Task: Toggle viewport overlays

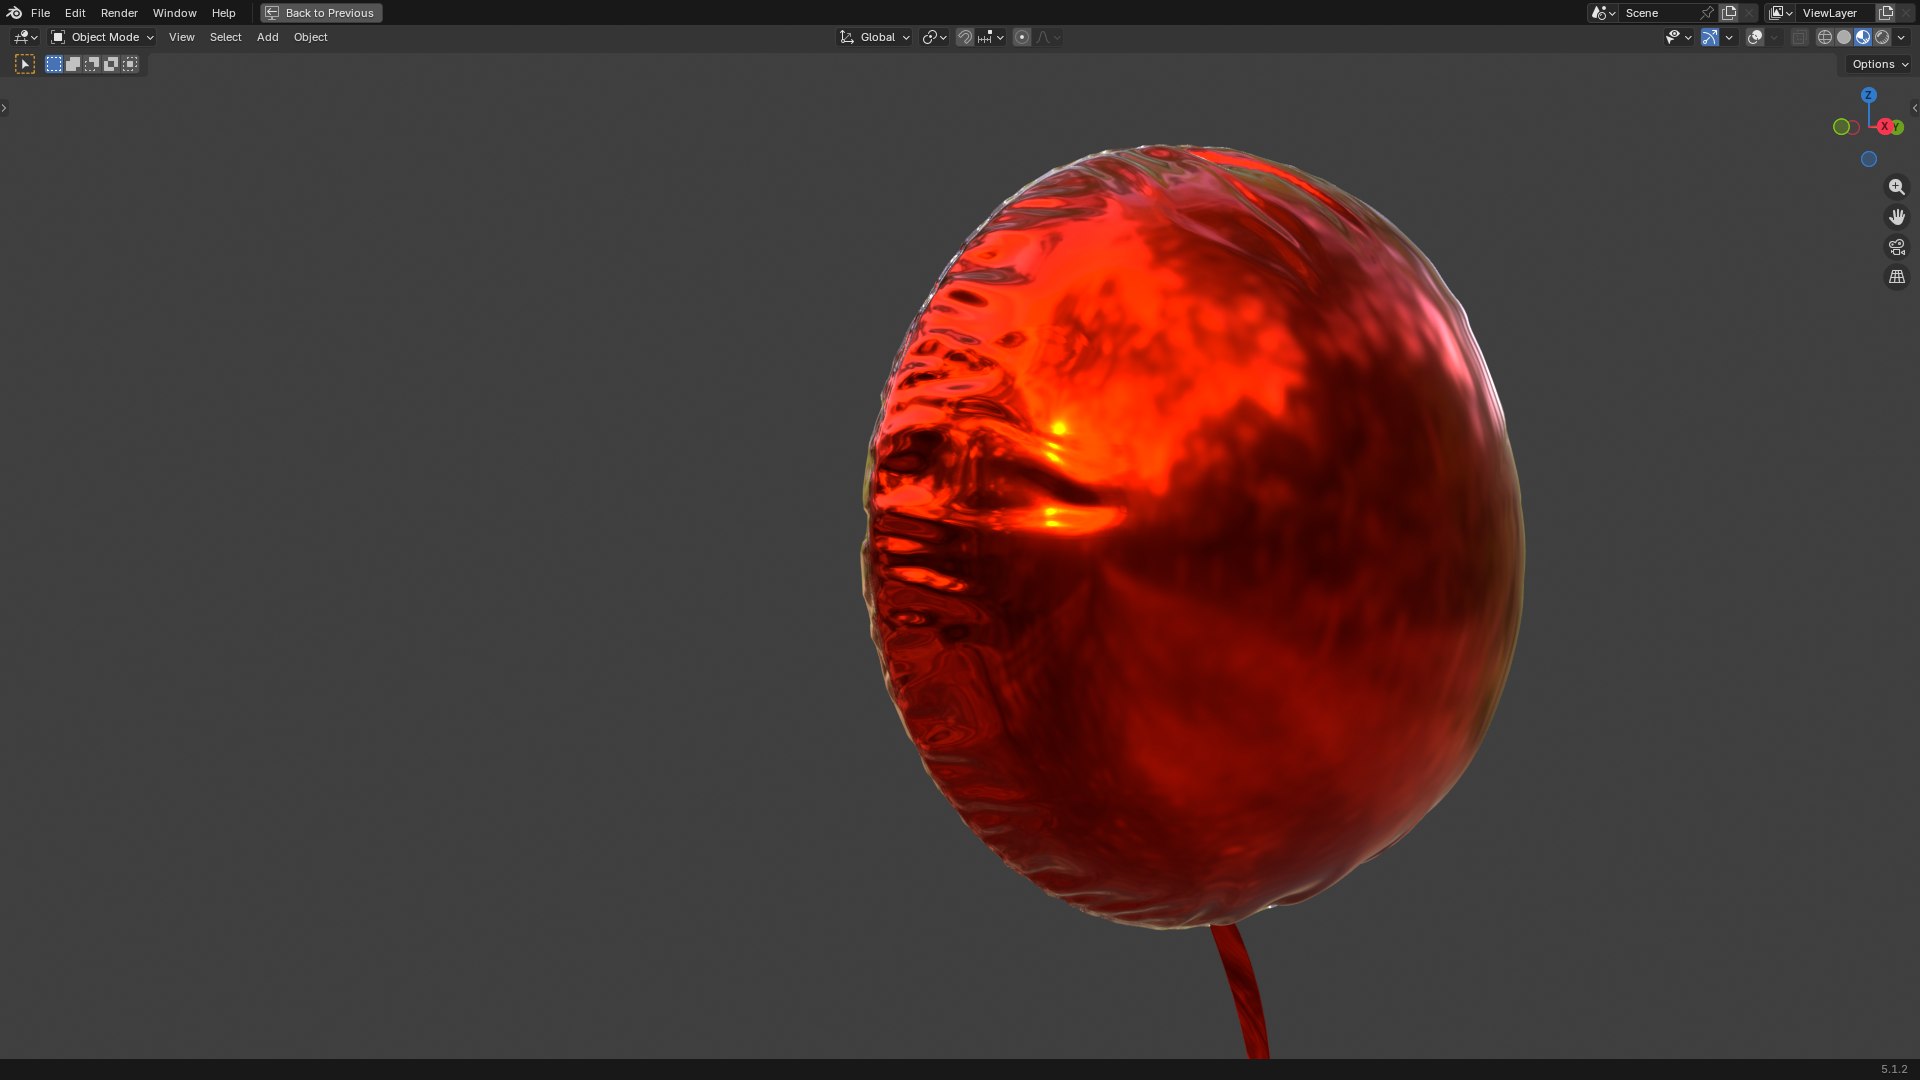Action: [x=1755, y=37]
